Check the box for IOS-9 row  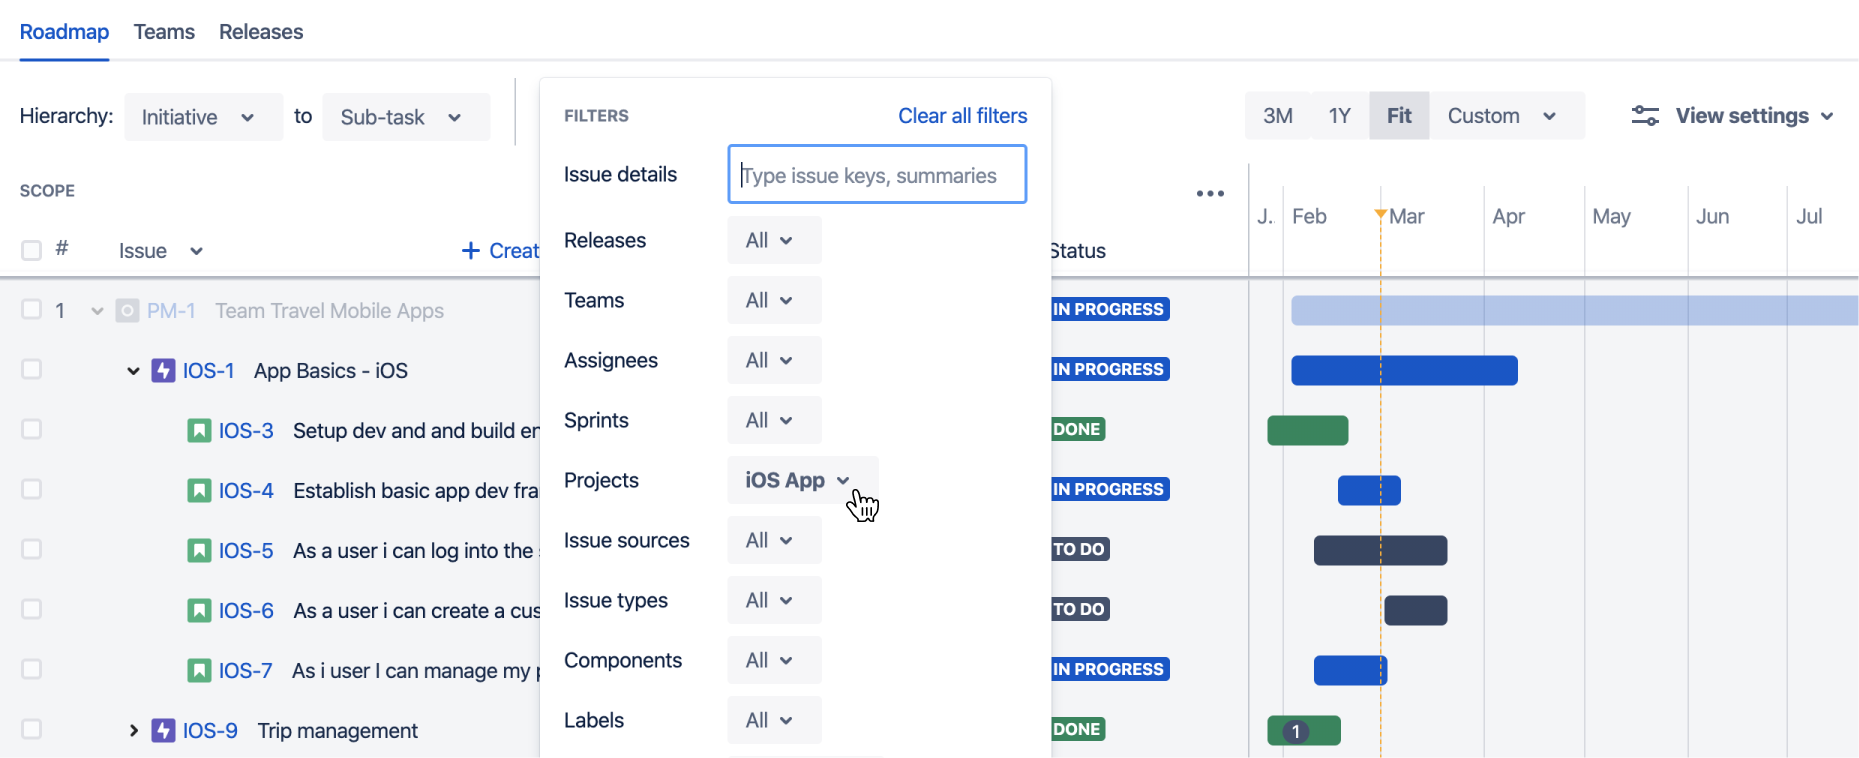tap(32, 729)
